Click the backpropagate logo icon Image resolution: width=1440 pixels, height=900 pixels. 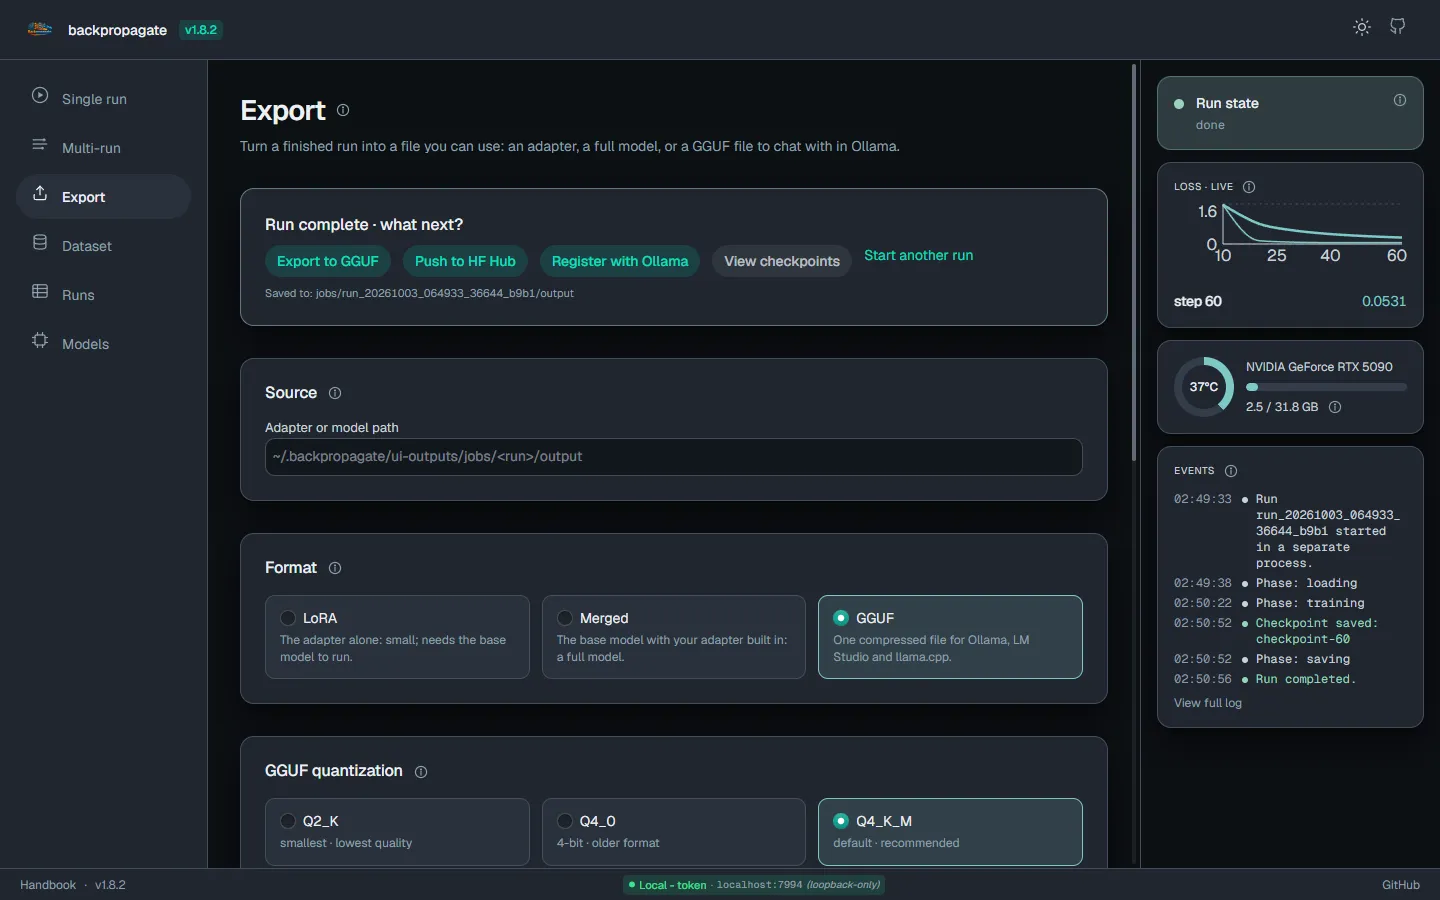click(40, 29)
